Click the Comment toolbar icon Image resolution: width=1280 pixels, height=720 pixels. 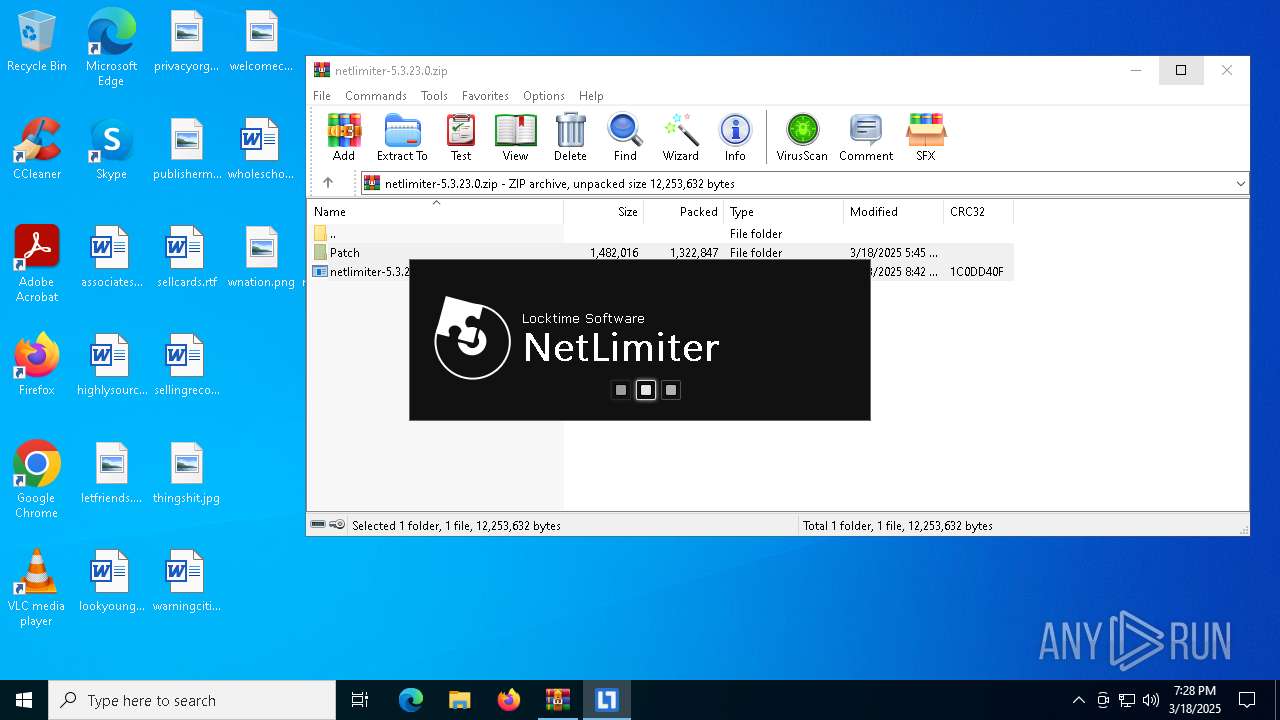[x=866, y=137]
